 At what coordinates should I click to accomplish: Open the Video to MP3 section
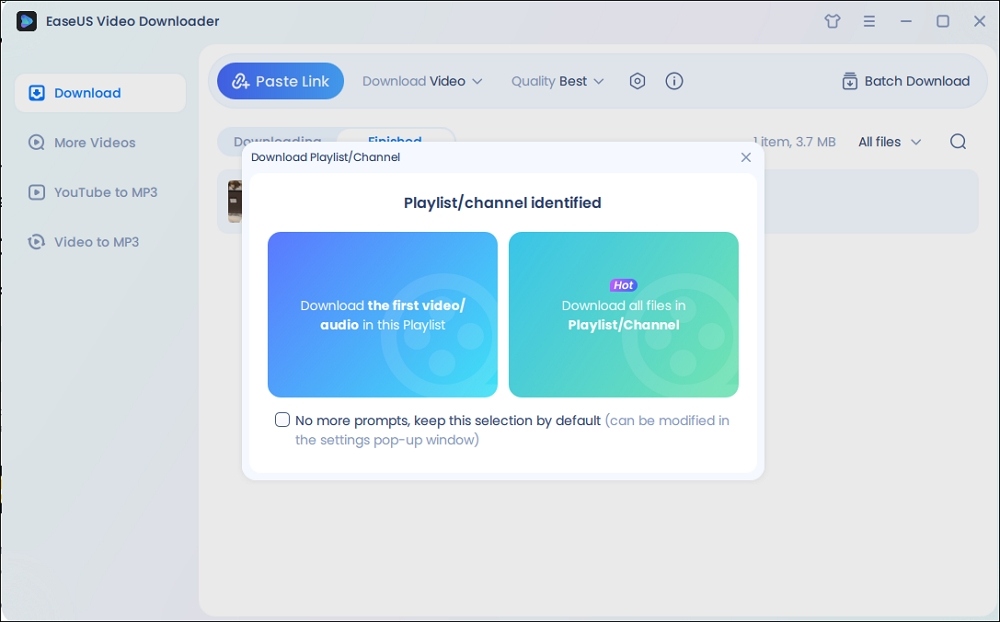point(84,242)
